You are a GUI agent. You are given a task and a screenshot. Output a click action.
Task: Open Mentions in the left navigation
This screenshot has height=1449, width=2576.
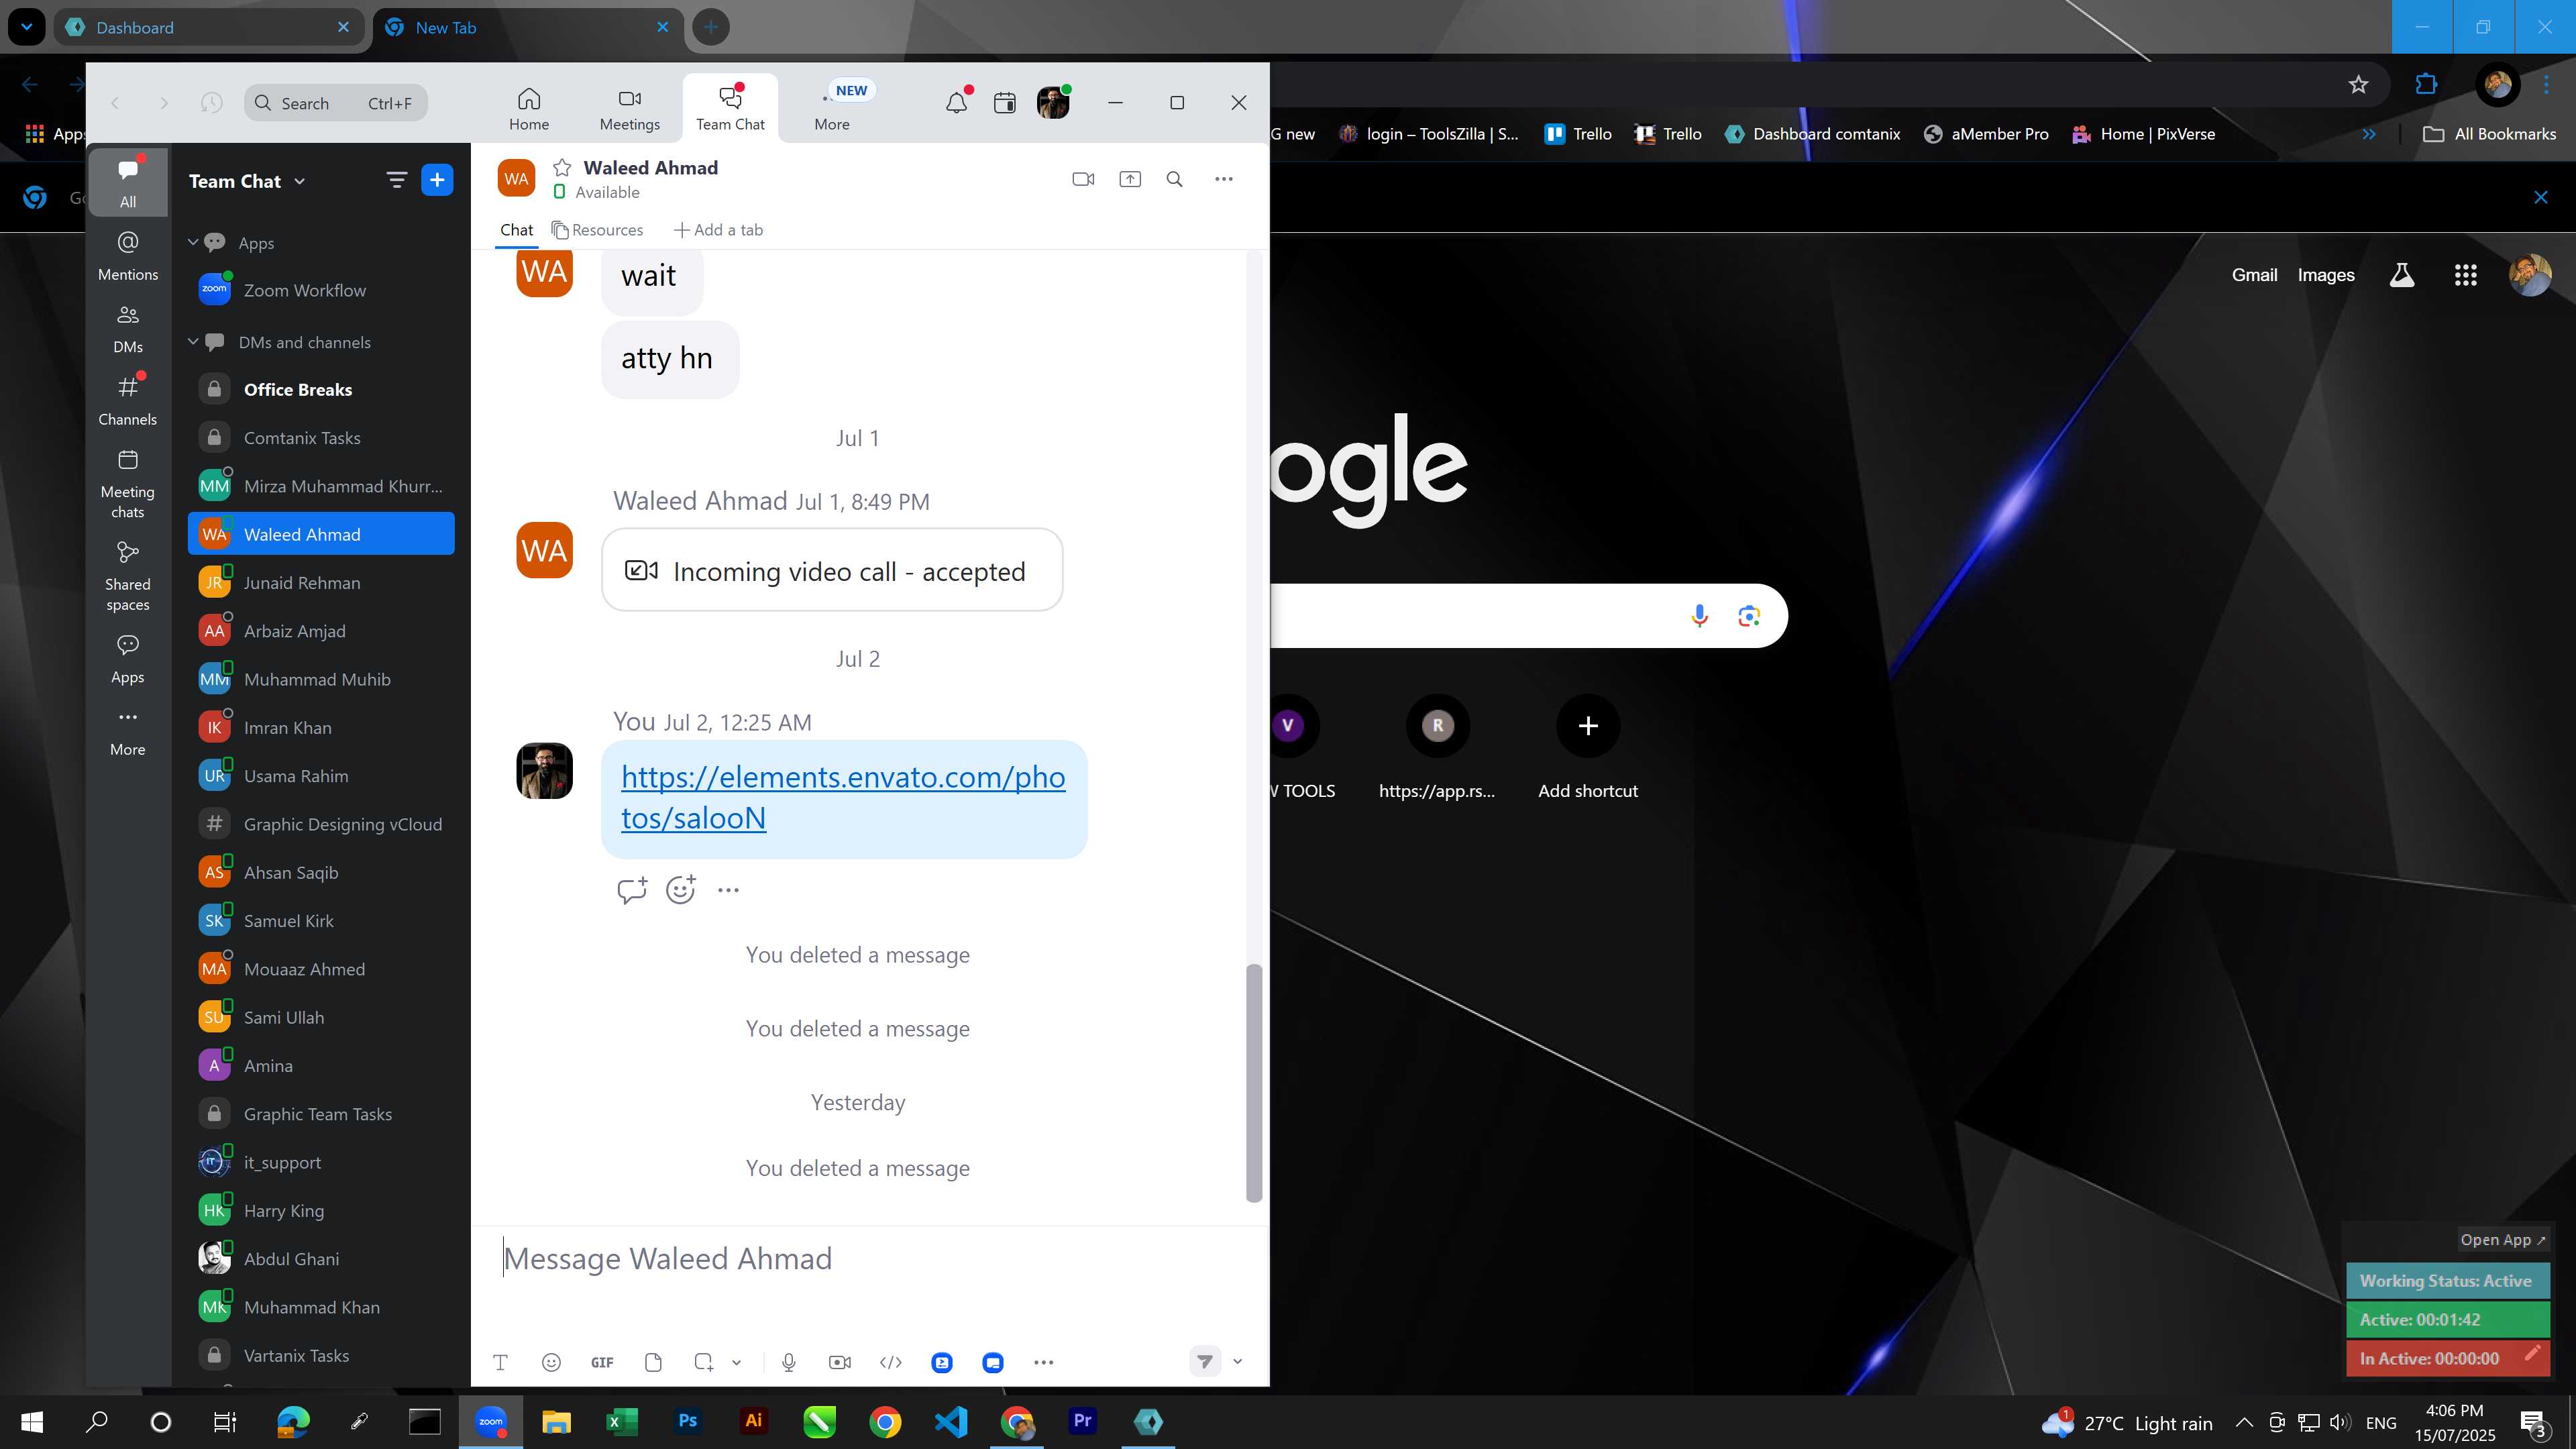128,255
